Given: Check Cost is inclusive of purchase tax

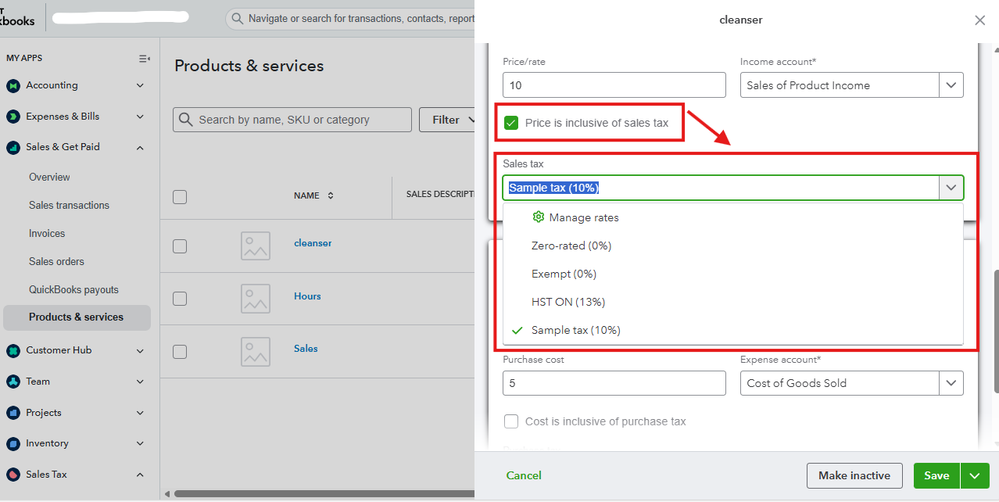Looking at the screenshot, I should coord(511,422).
